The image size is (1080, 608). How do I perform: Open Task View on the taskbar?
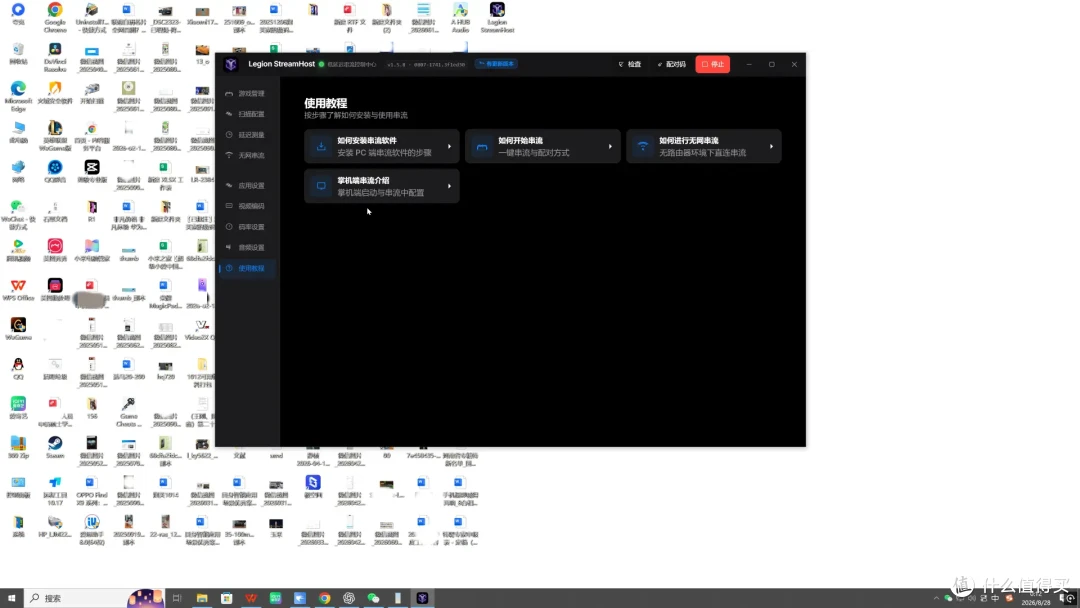pyautogui.click(x=177, y=598)
